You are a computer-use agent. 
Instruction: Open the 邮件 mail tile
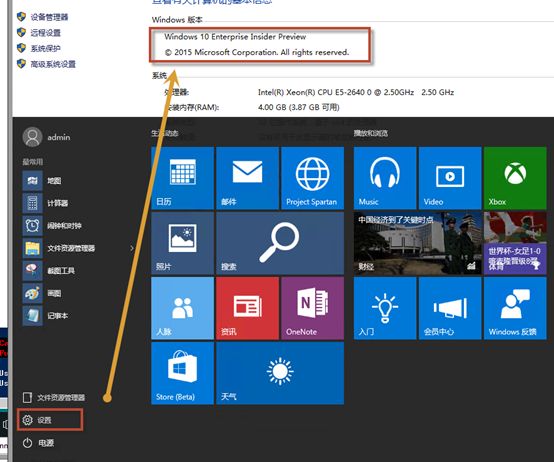[247, 178]
